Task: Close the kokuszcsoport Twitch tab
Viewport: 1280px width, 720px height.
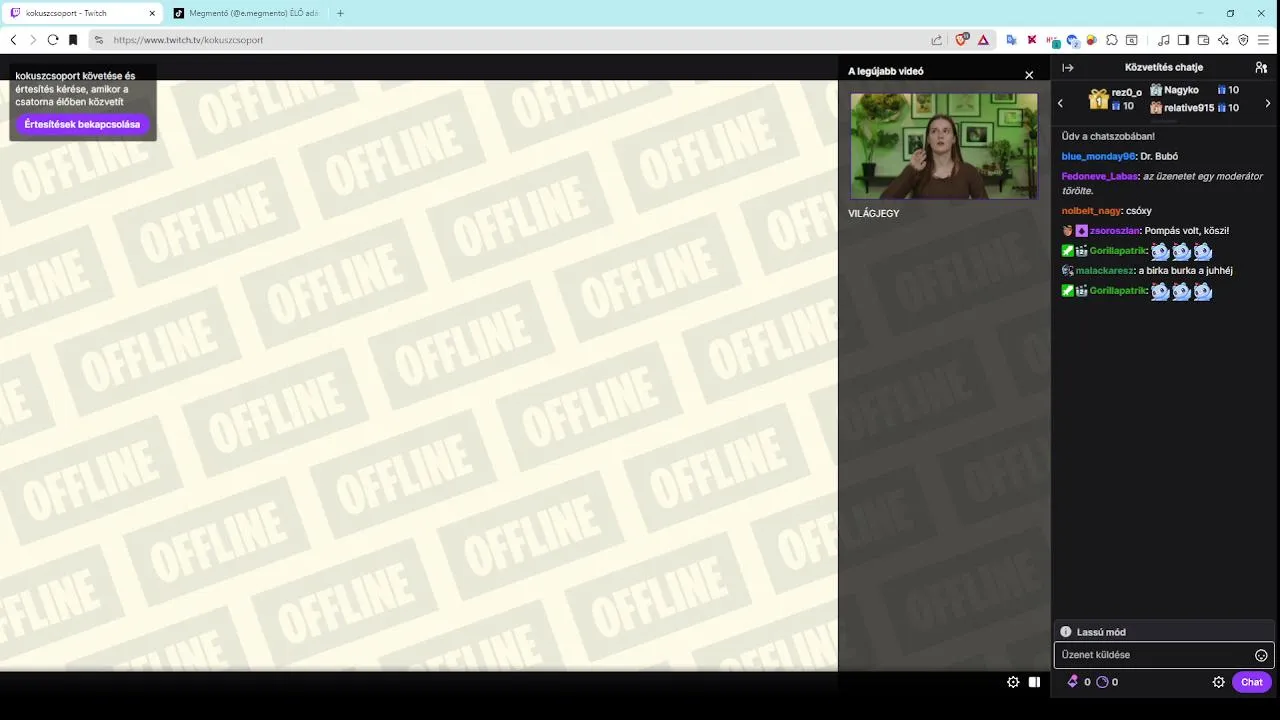Action: [152, 13]
